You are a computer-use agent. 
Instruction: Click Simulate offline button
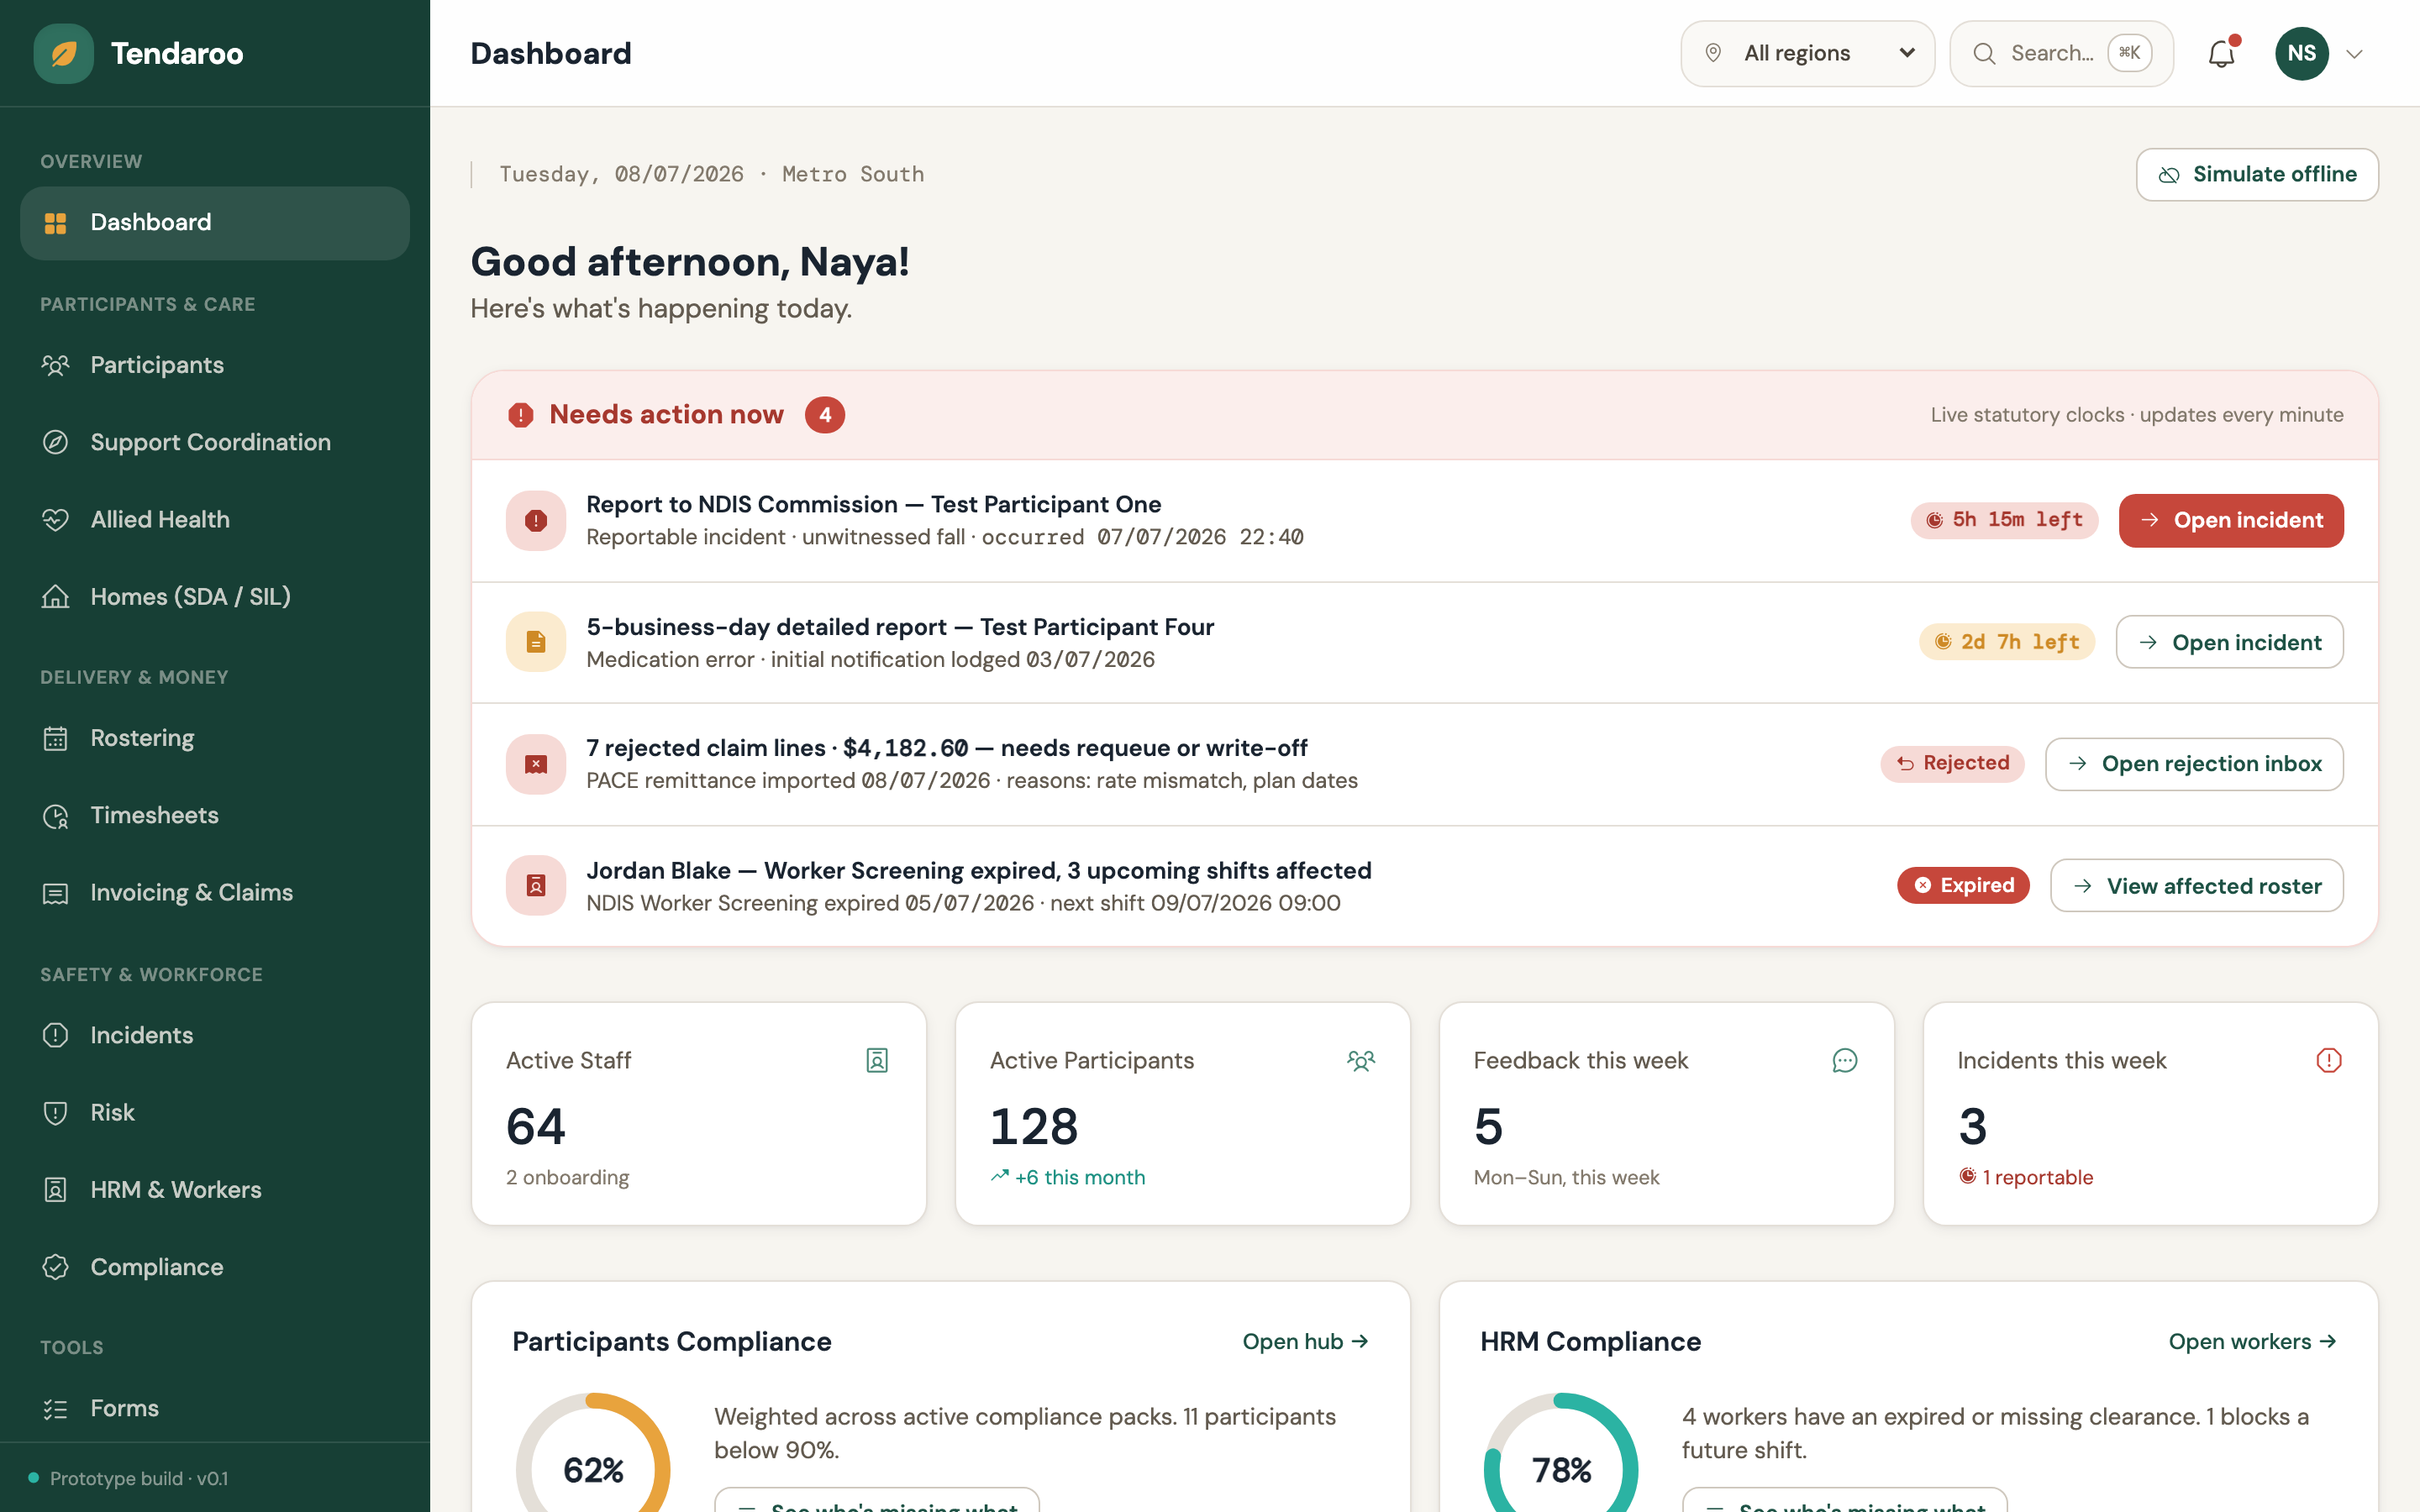2257,174
